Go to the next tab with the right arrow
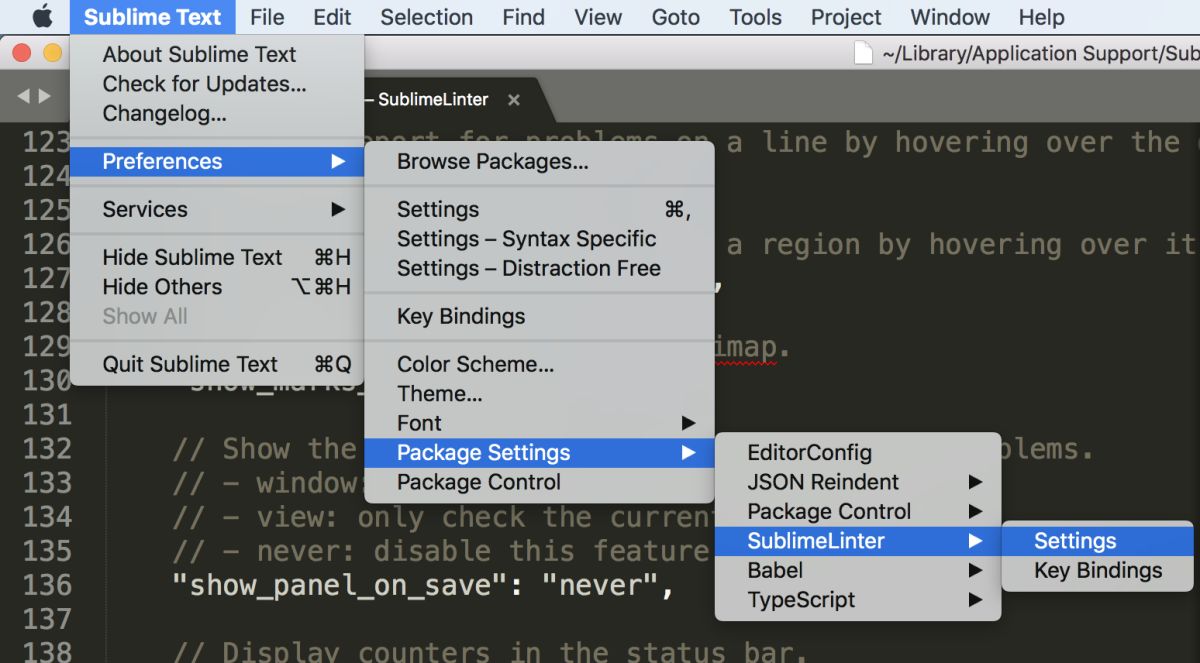 tap(43, 96)
